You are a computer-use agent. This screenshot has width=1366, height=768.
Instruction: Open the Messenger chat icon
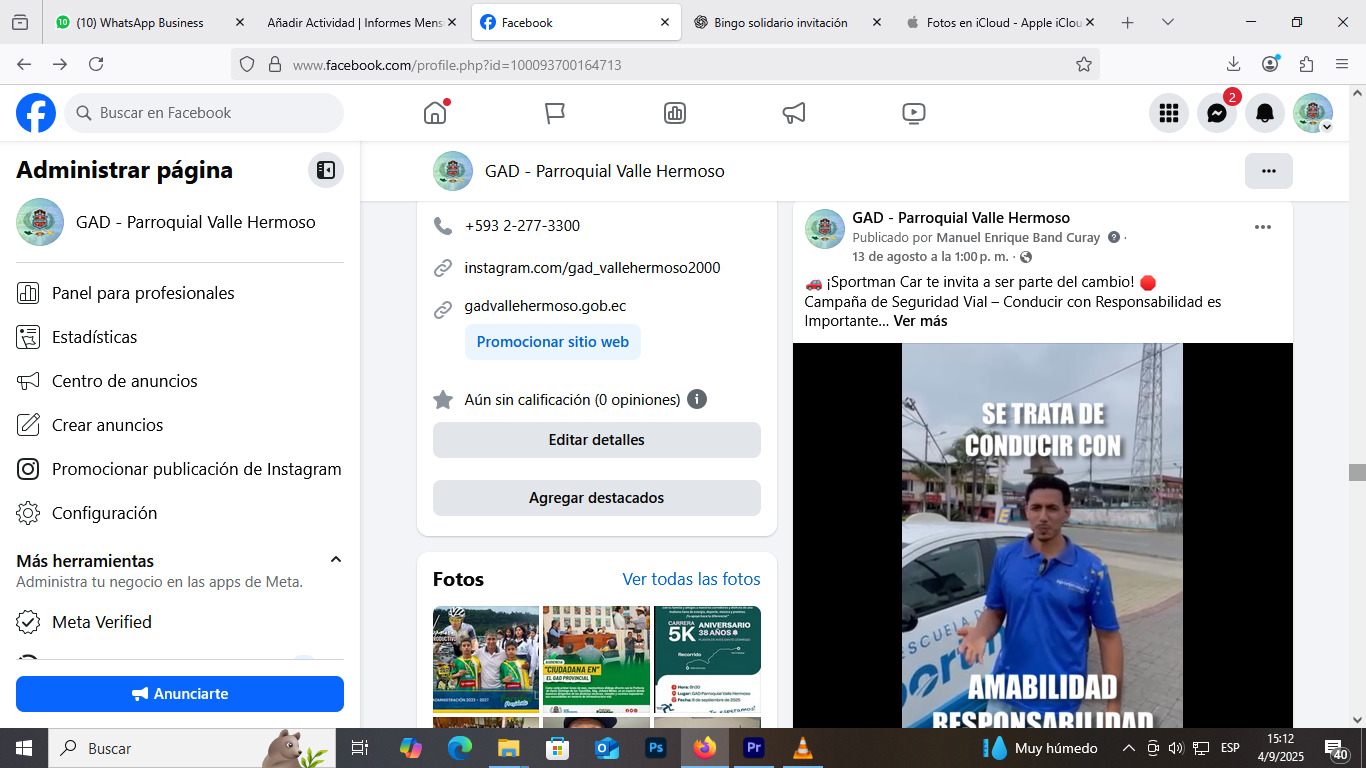coord(1216,113)
